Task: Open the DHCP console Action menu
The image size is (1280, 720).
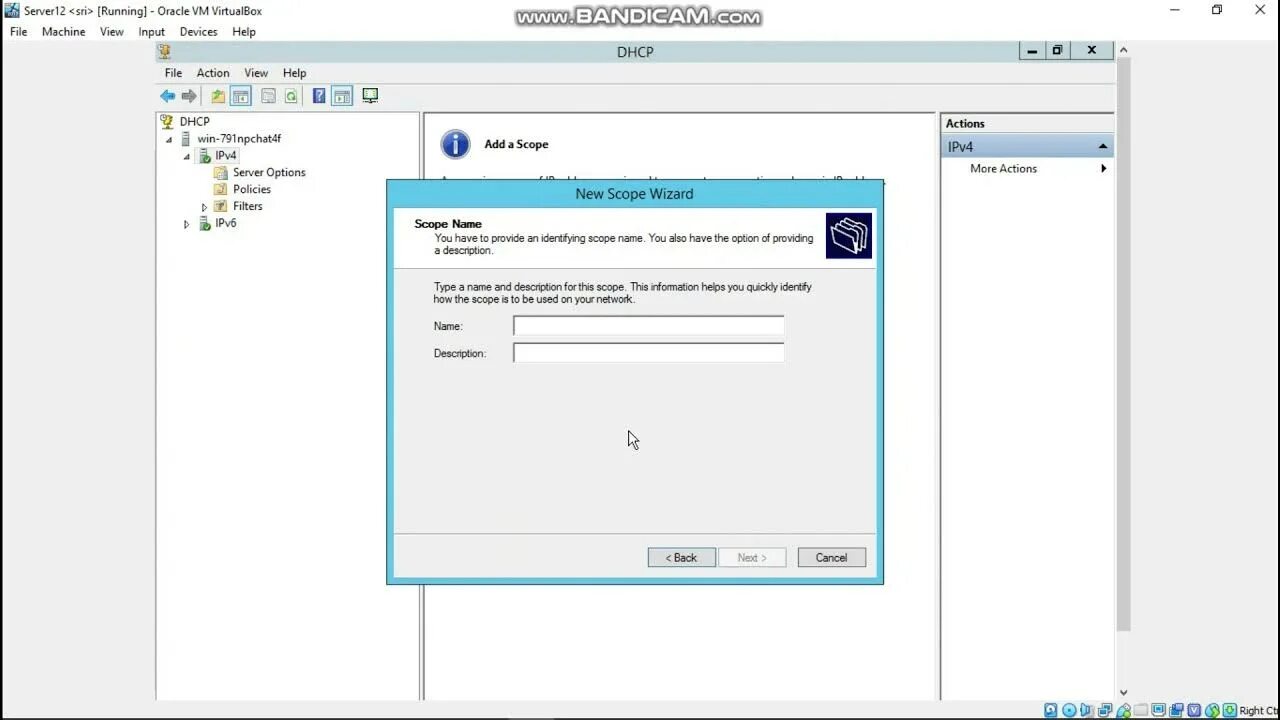Action: tap(213, 73)
